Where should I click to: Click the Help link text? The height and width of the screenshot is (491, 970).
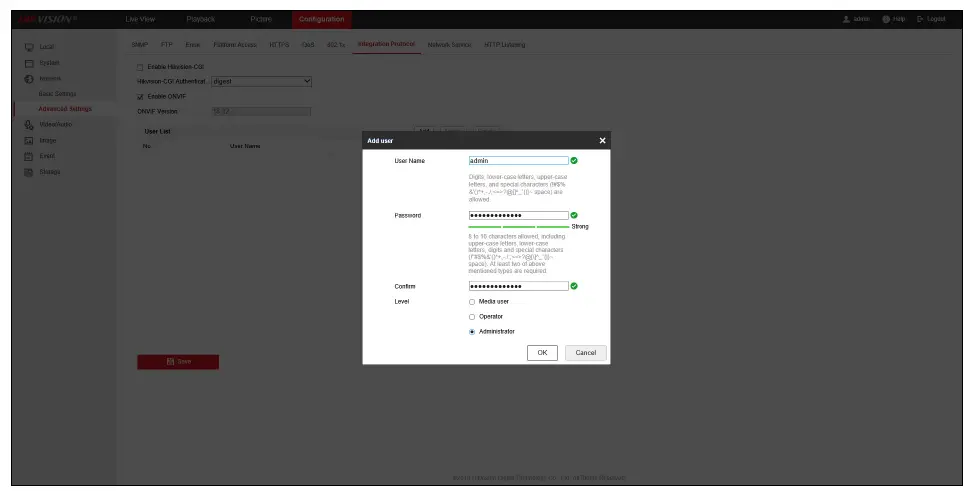(899, 19)
